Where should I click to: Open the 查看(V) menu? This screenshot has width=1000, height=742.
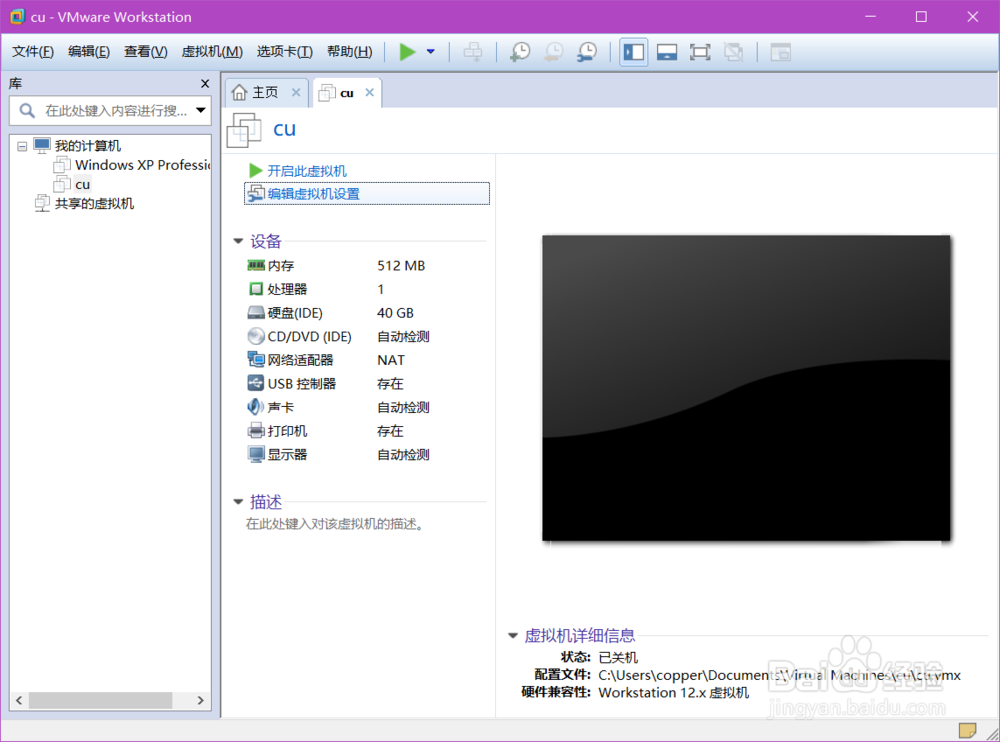pyautogui.click(x=145, y=52)
